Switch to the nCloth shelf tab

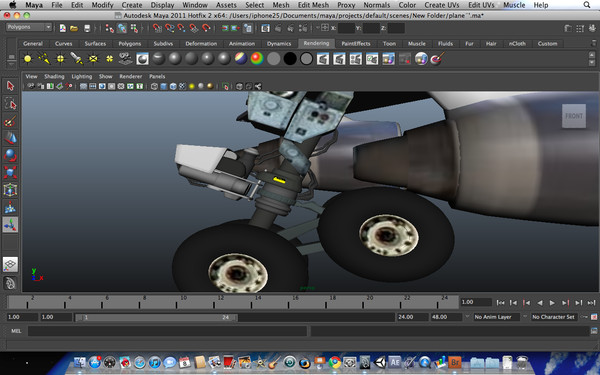click(517, 44)
